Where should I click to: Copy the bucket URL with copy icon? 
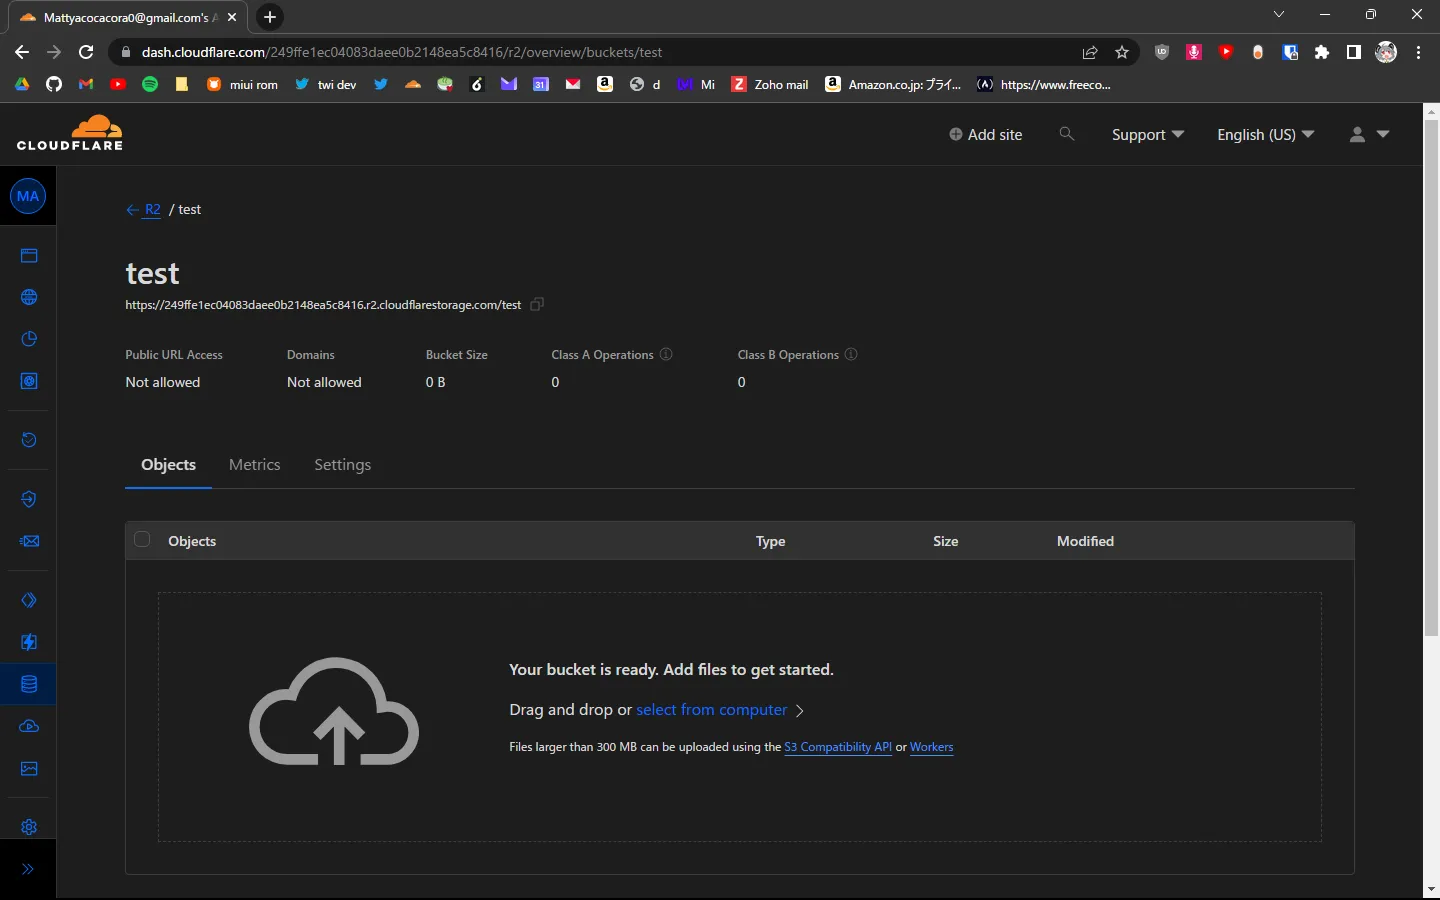(537, 304)
